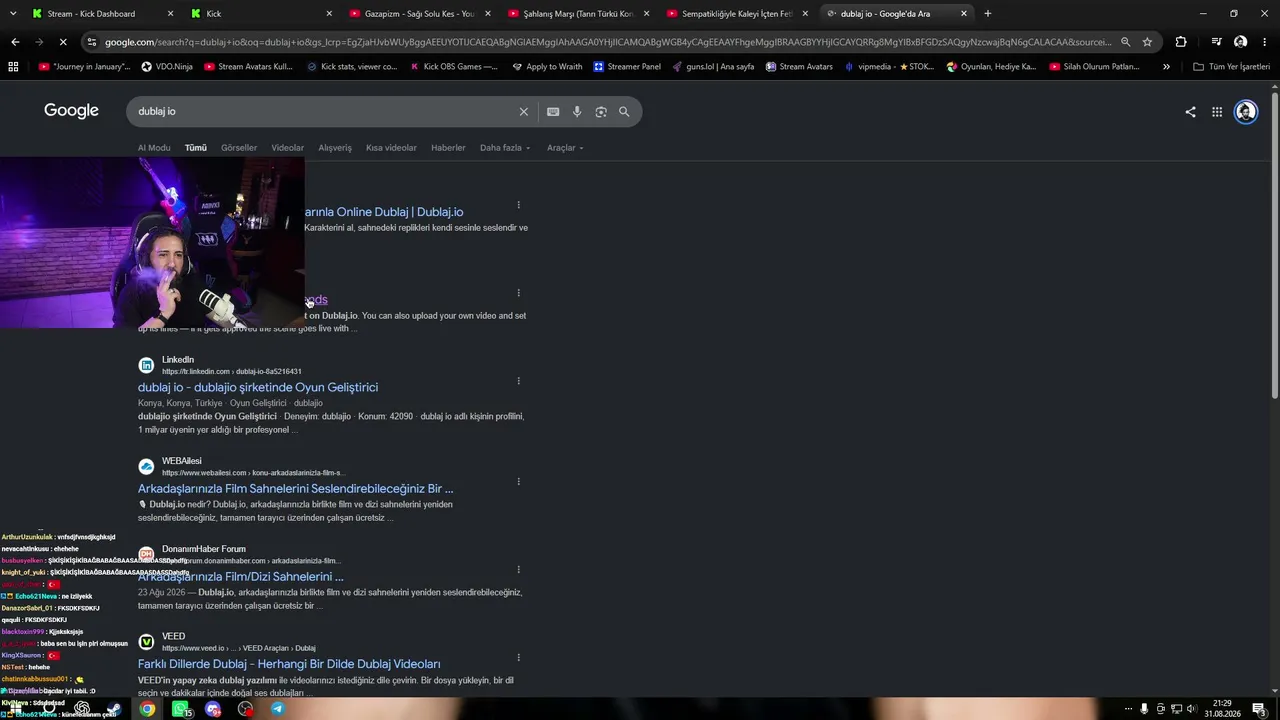Open Telegram from the taskbar

click(x=278, y=709)
